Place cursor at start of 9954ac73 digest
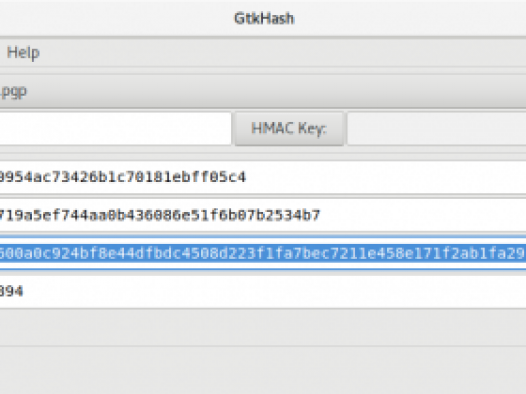This screenshot has width=526, height=394. coord(1,177)
